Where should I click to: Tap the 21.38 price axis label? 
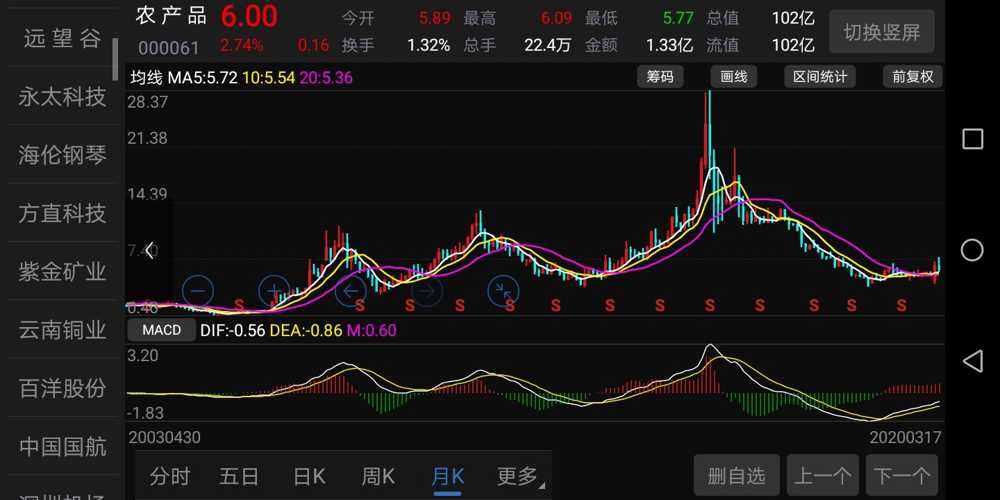click(x=148, y=138)
